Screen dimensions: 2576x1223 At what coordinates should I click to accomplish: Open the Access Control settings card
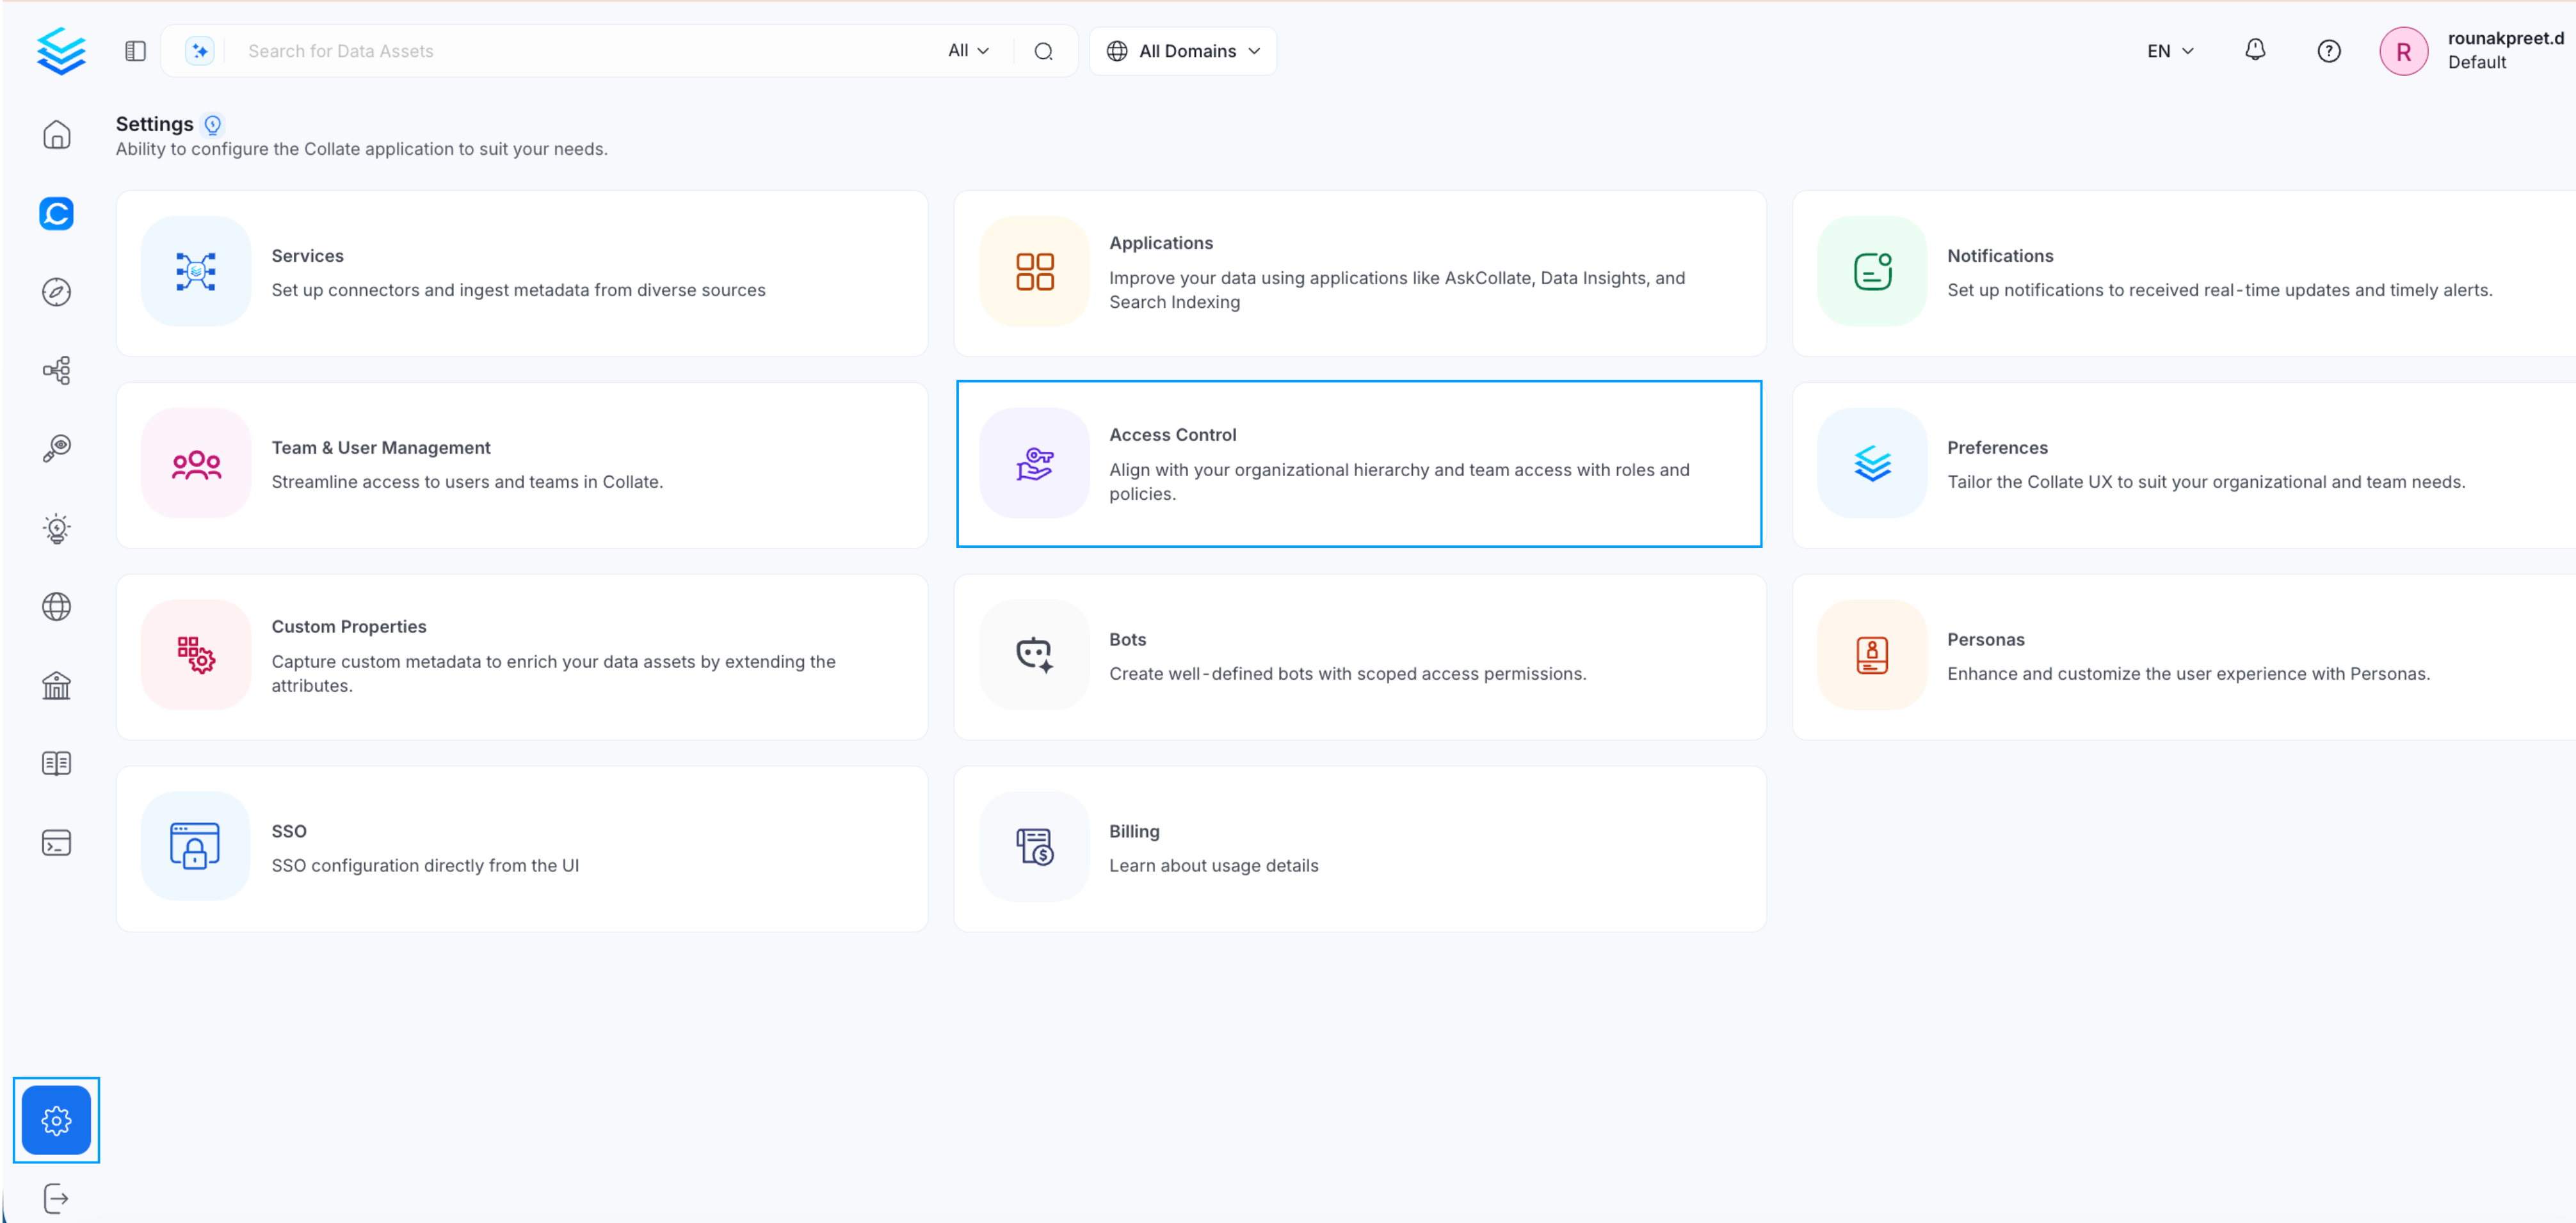[1358, 464]
